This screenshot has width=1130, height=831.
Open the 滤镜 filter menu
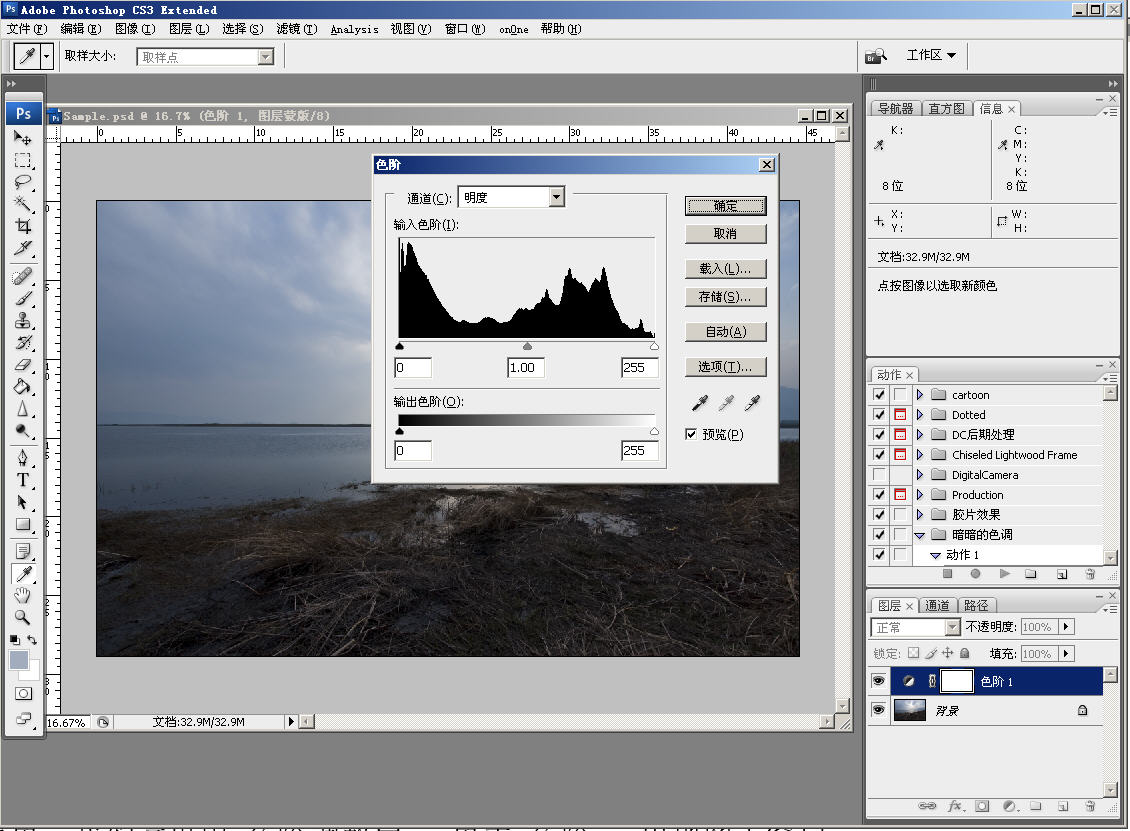pos(296,29)
